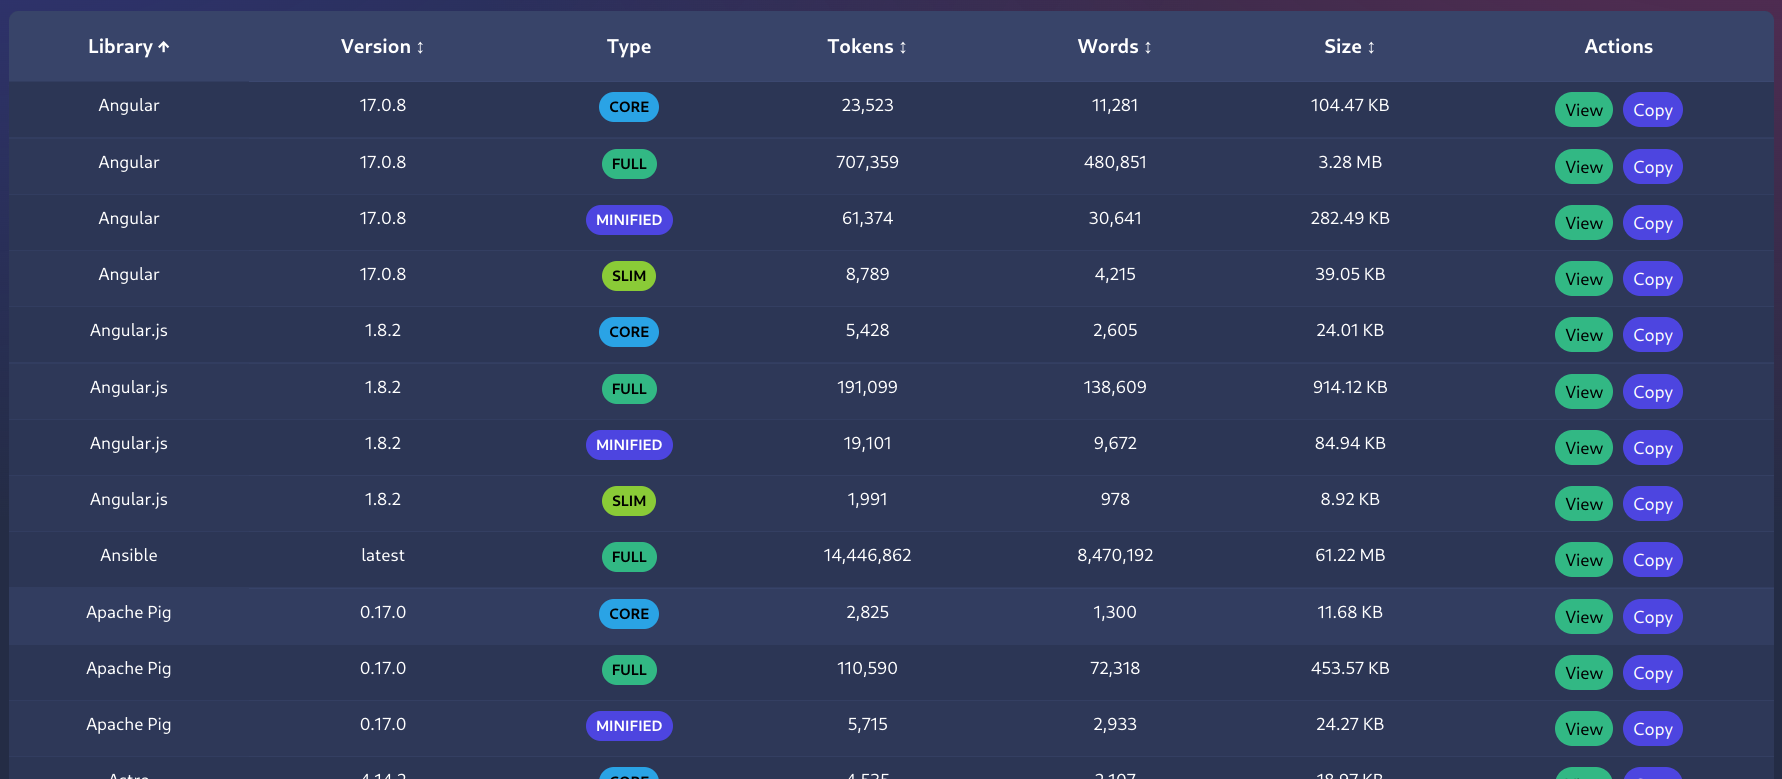Sort table by Size column header
The width and height of the screenshot is (1782, 779).
pyautogui.click(x=1350, y=47)
